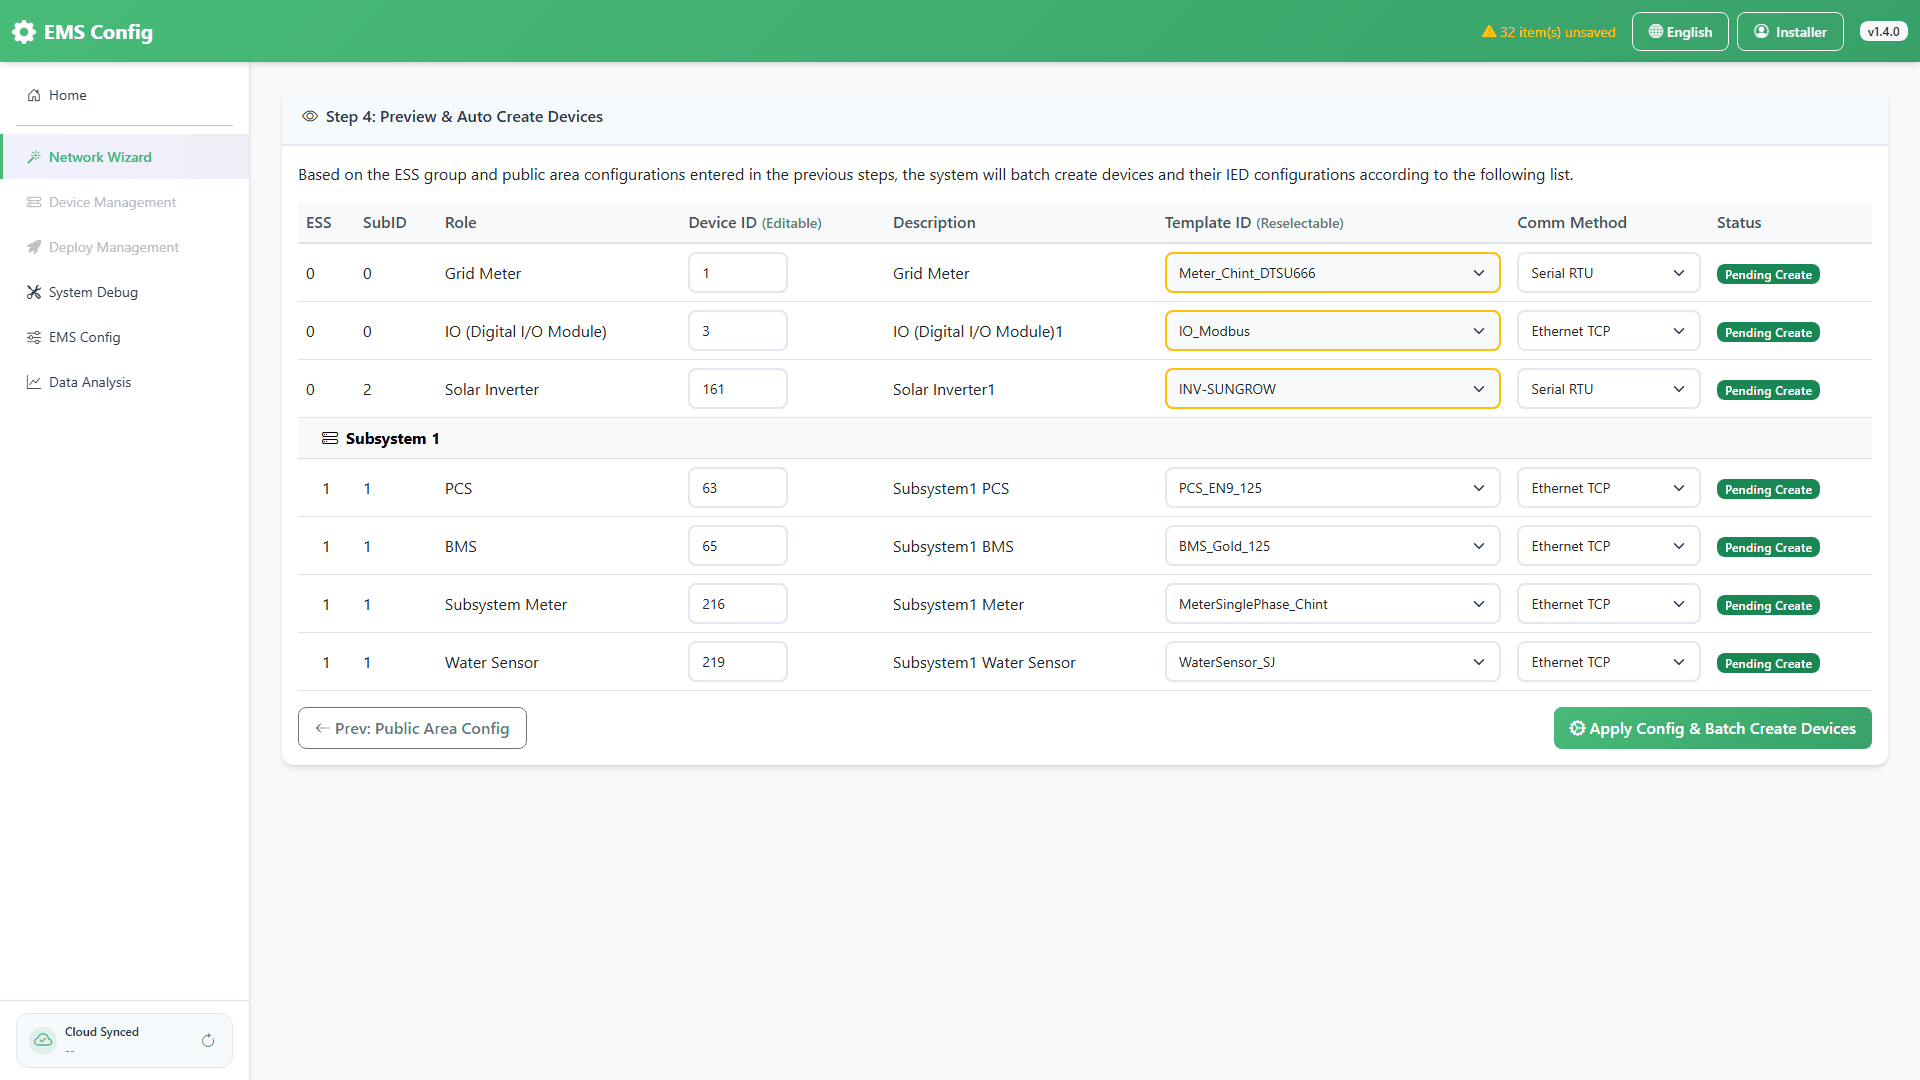The height and width of the screenshot is (1080, 1920).
Task: Open Template ID dropdown for Grid Meter
Action: tap(1332, 273)
